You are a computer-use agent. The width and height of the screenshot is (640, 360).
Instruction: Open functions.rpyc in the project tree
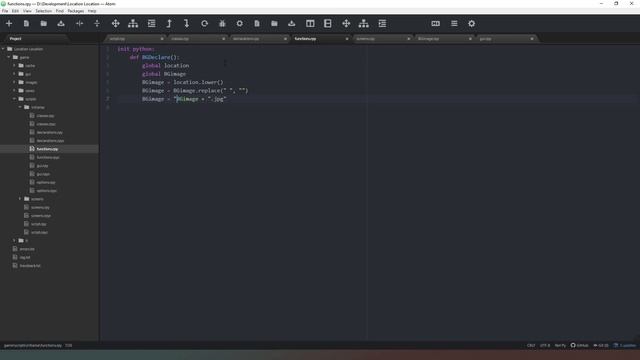point(48,157)
